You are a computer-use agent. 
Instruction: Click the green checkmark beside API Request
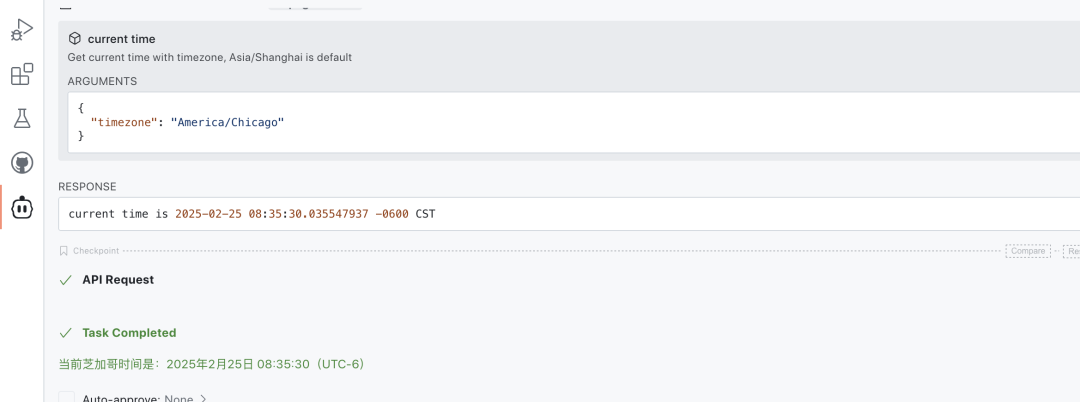(66, 280)
